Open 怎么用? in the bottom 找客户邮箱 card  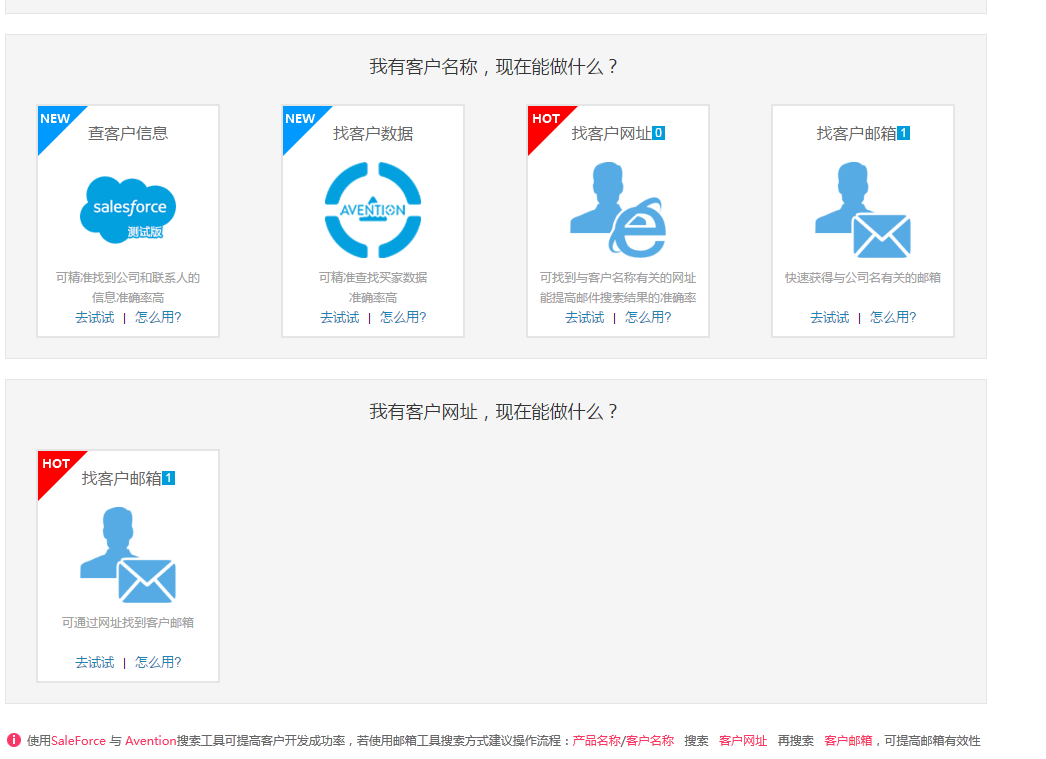click(158, 662)
